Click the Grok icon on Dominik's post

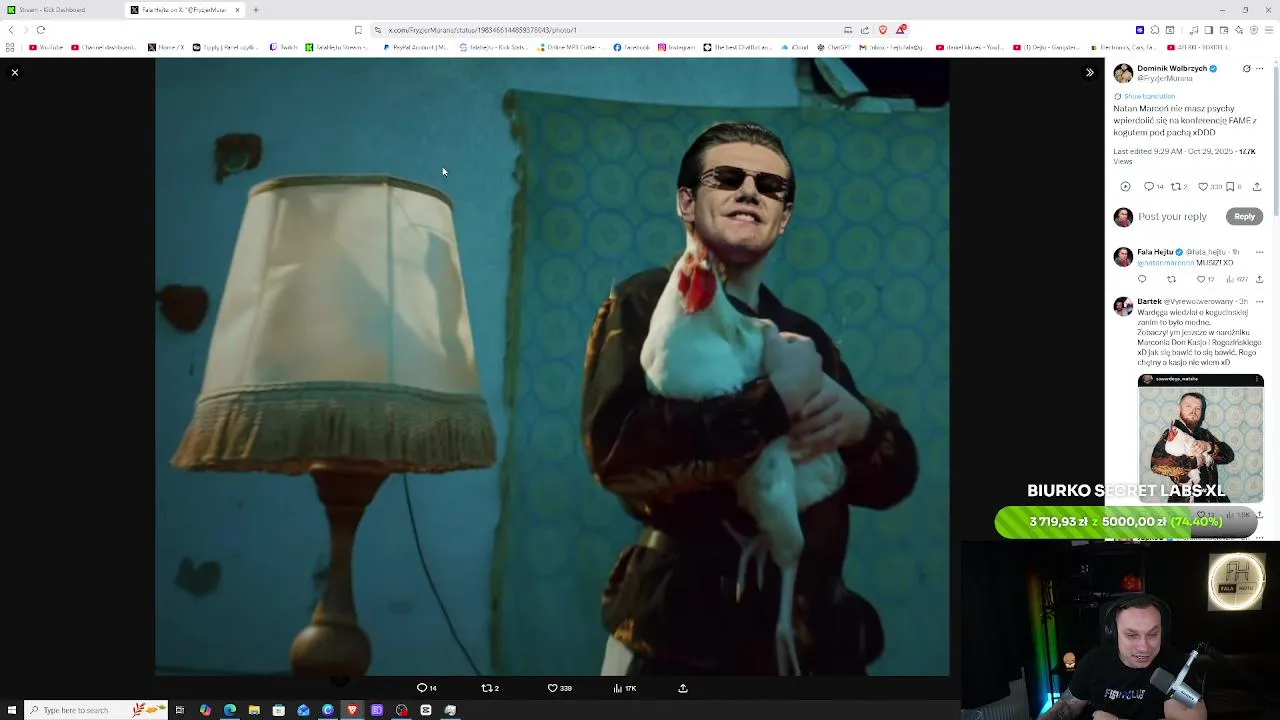tap(1246, 69)
